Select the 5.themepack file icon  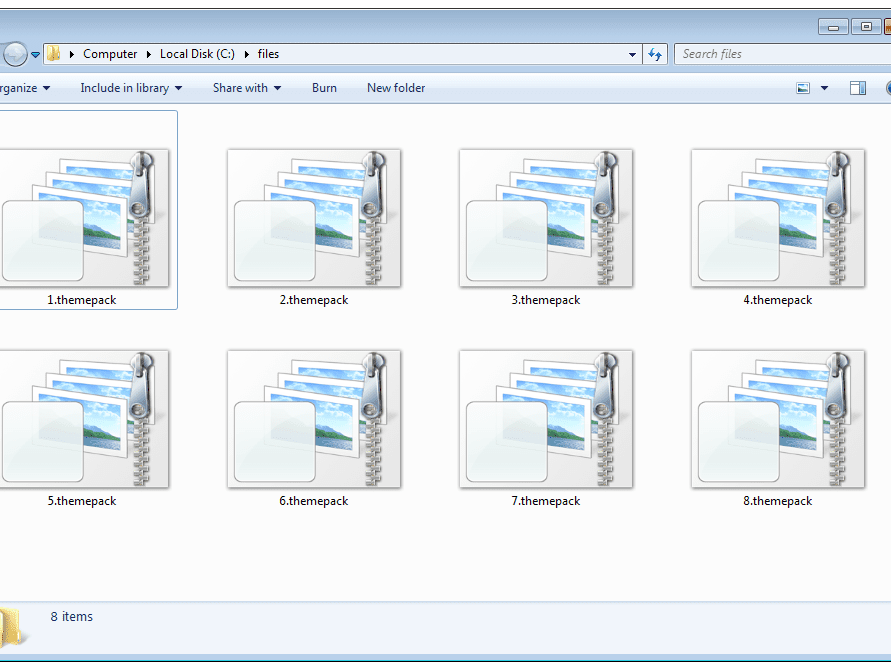click(x=84, y=419)
